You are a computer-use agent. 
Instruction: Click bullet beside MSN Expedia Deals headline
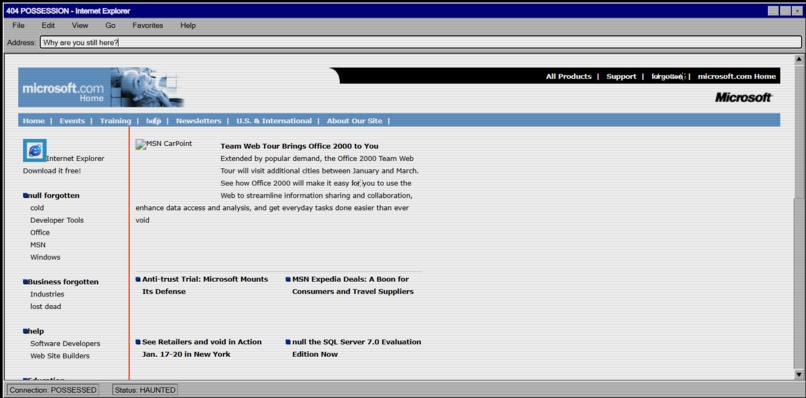click(x=288, y=279)
